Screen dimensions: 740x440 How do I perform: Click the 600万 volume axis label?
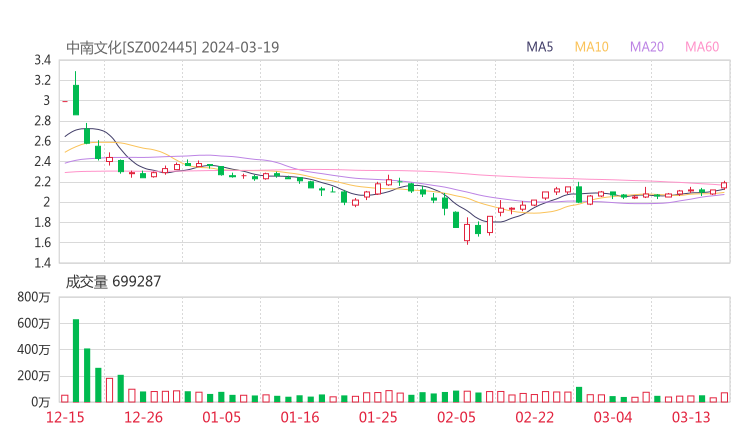(x=34, y=323)
